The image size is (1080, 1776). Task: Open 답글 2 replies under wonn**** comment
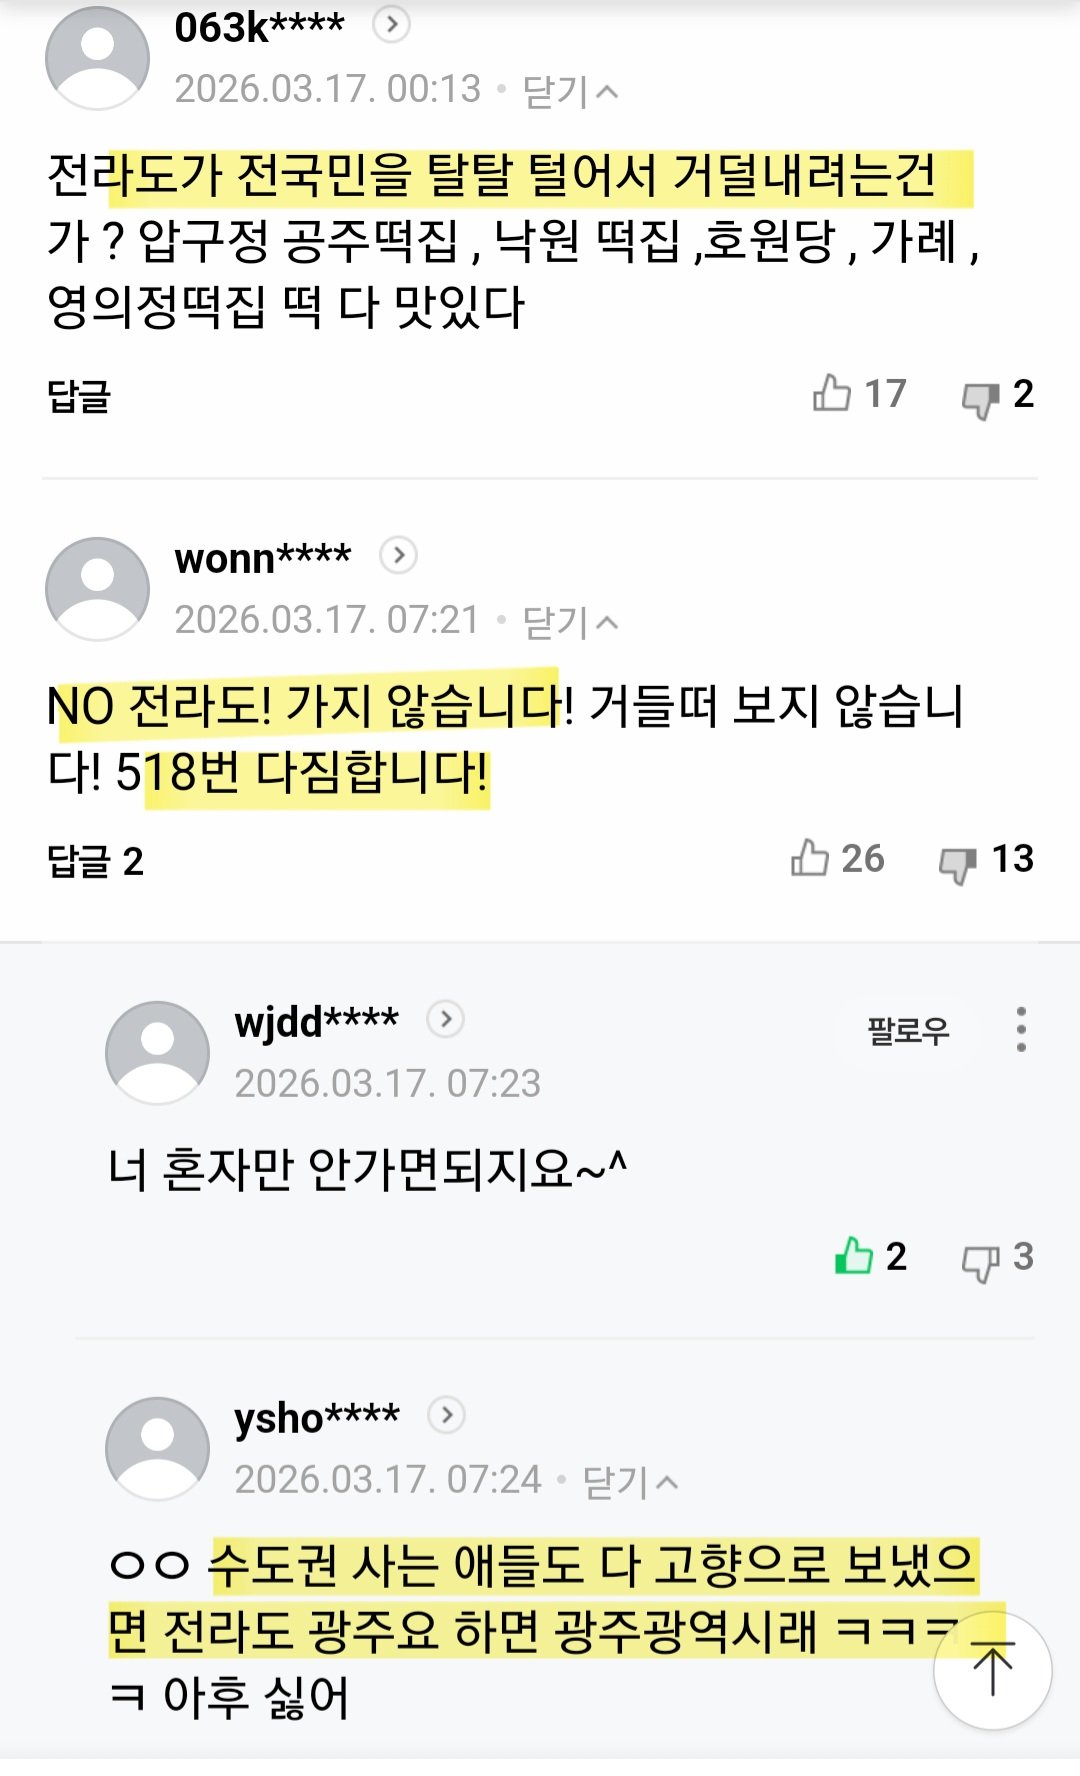click(96, 861)
